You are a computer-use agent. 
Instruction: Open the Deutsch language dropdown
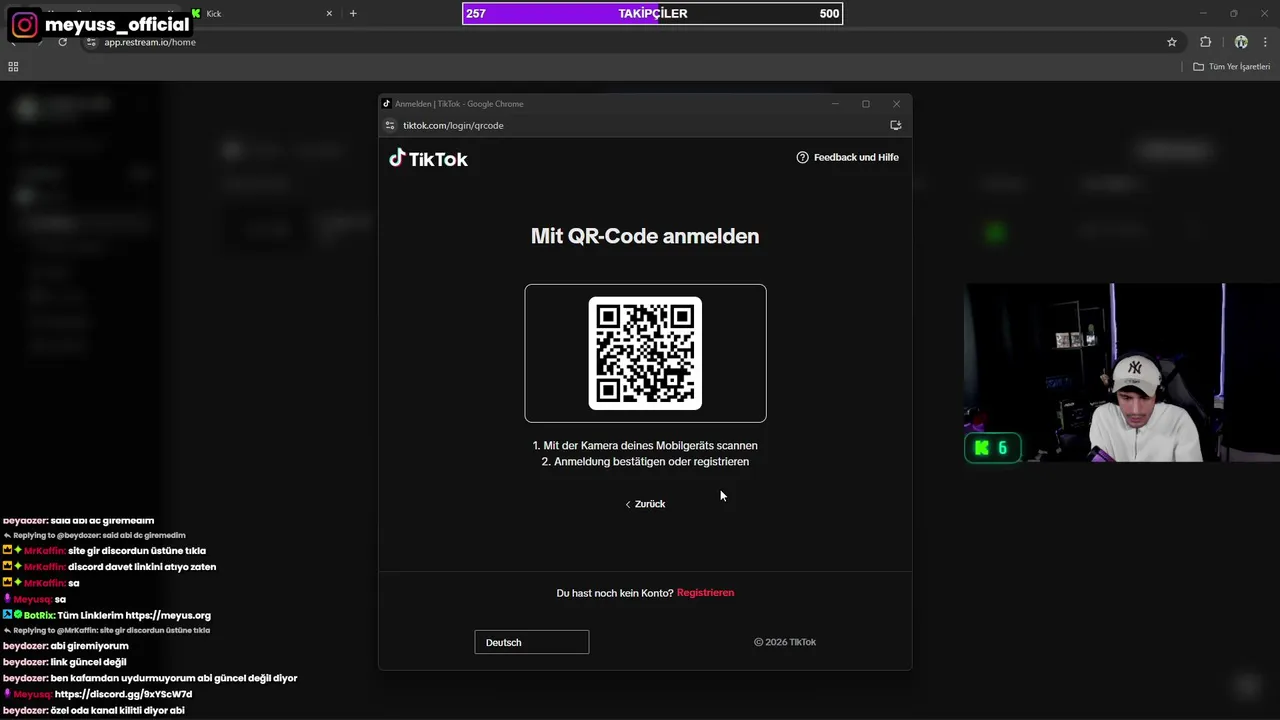(x=531, y=642)
